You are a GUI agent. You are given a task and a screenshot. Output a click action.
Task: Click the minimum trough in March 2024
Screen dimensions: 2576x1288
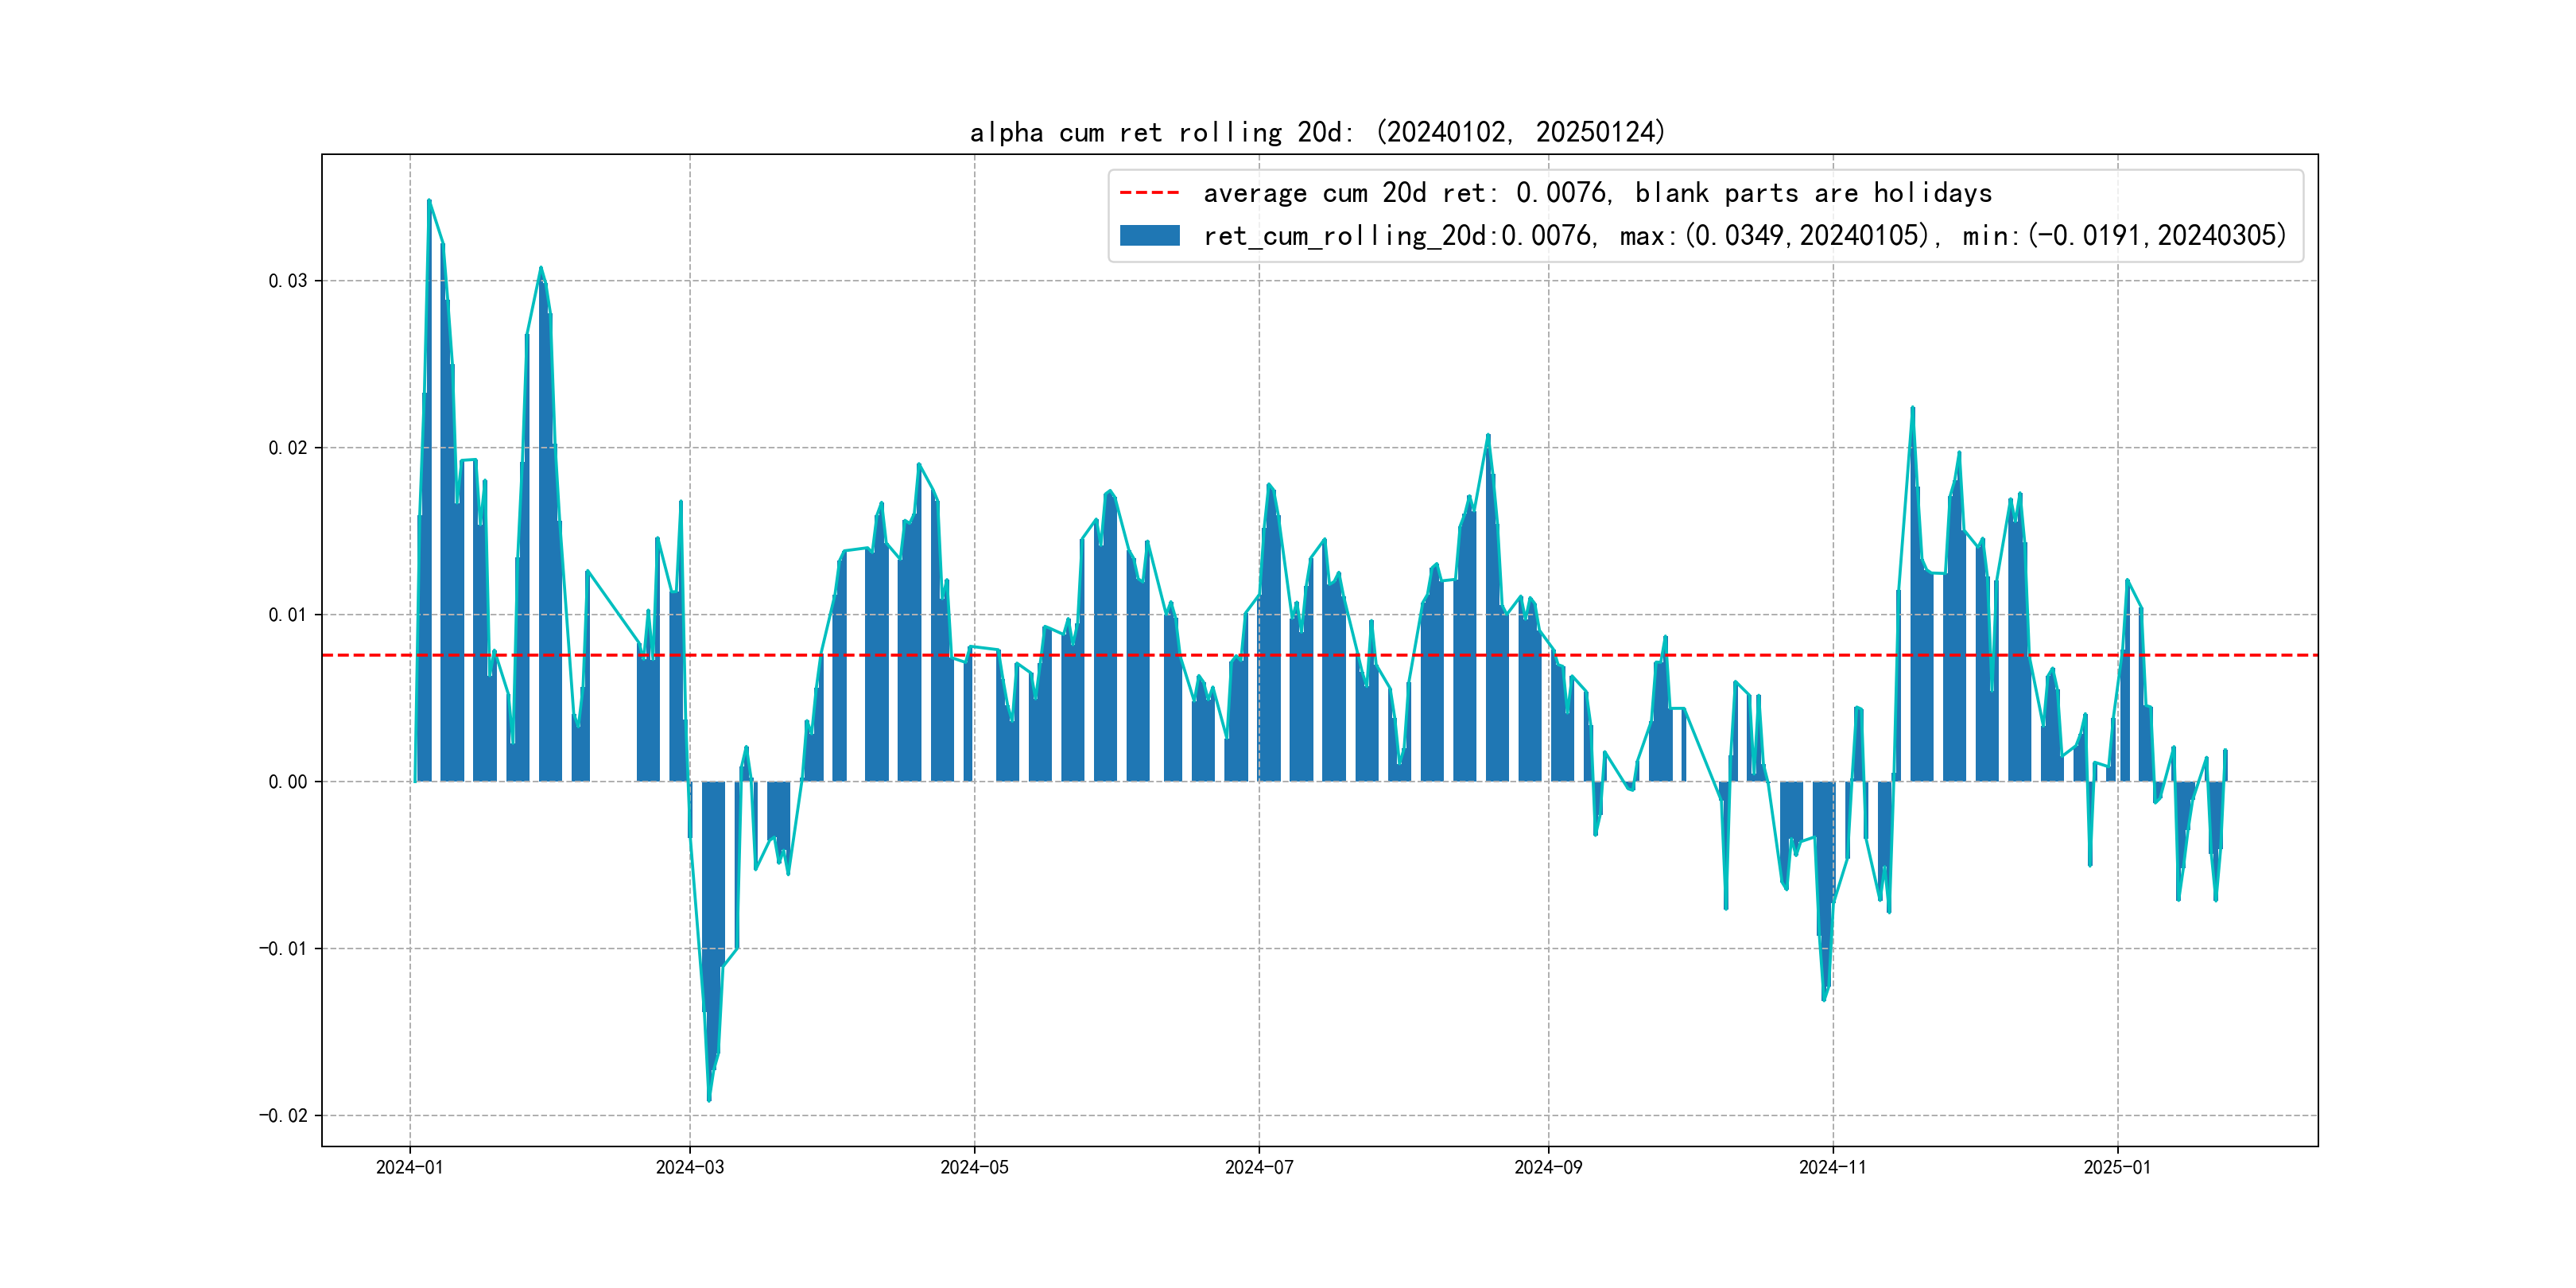709,1099
